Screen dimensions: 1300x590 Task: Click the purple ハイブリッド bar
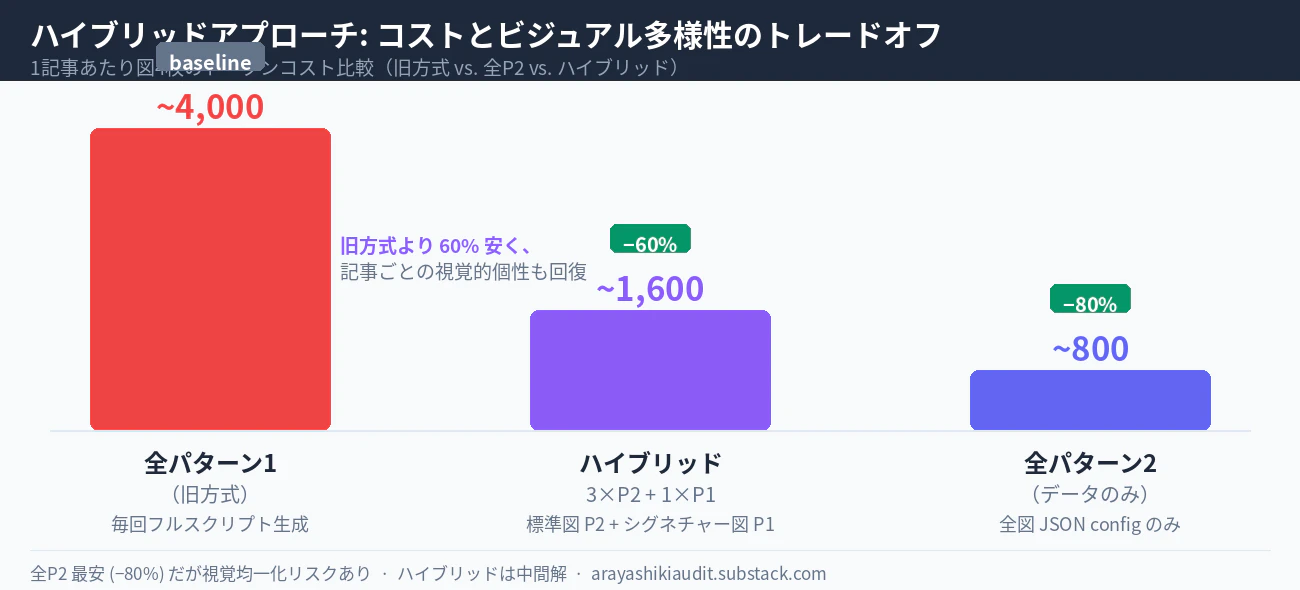[650, 370]
